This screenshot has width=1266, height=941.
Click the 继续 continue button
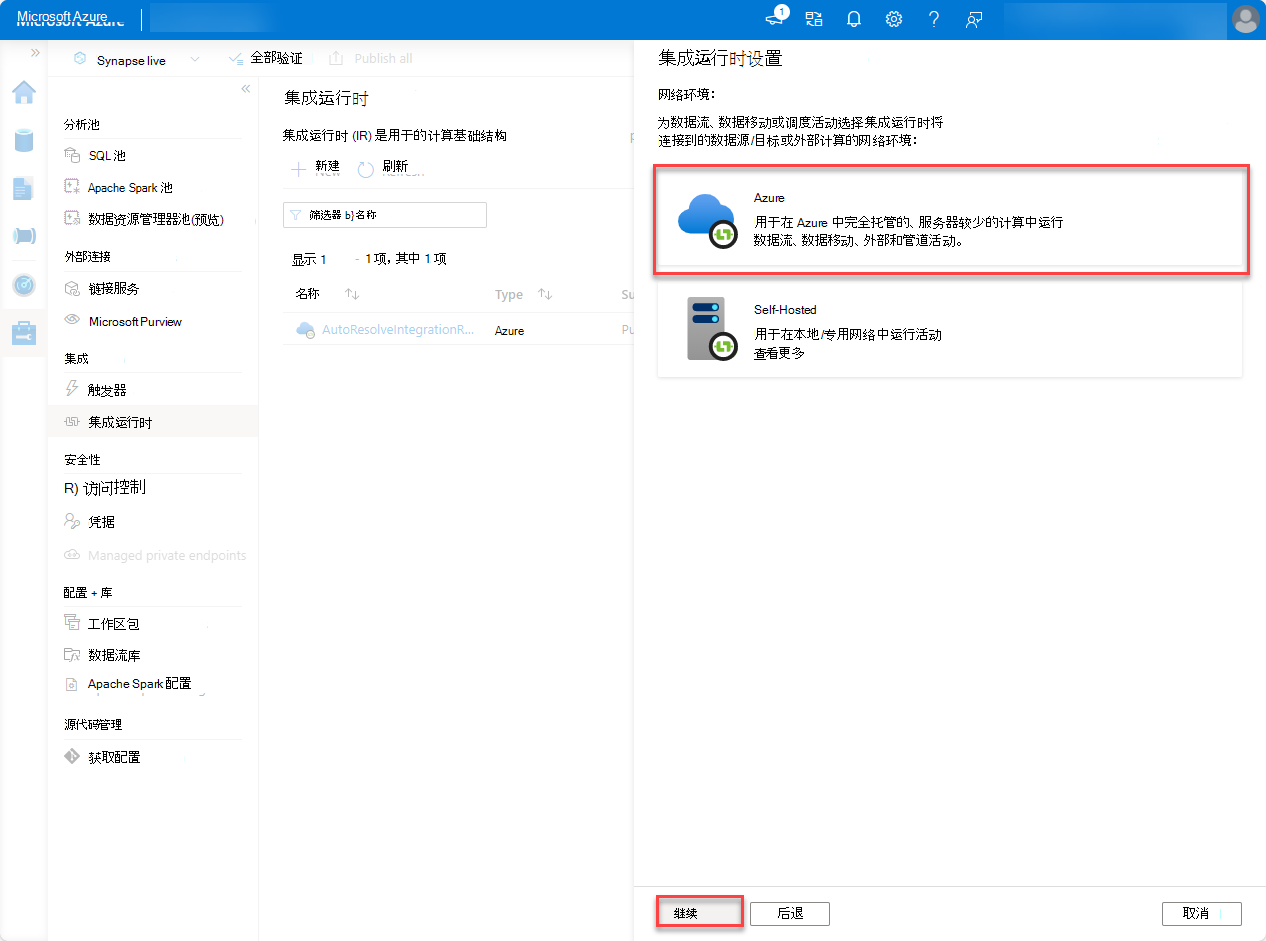point(699,914)
